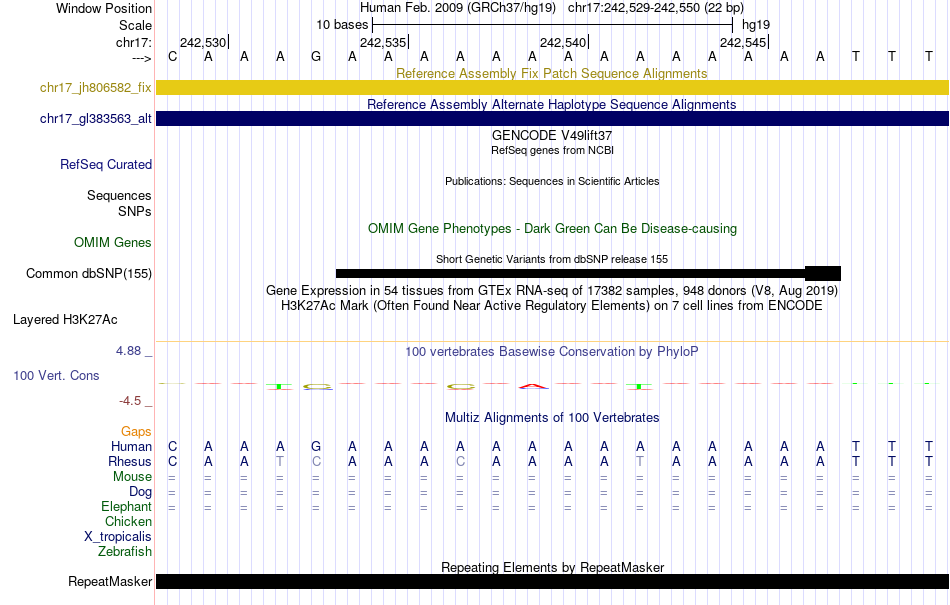
Task: Click the H3K27Ac Mark track title
Action: point(552,305)
